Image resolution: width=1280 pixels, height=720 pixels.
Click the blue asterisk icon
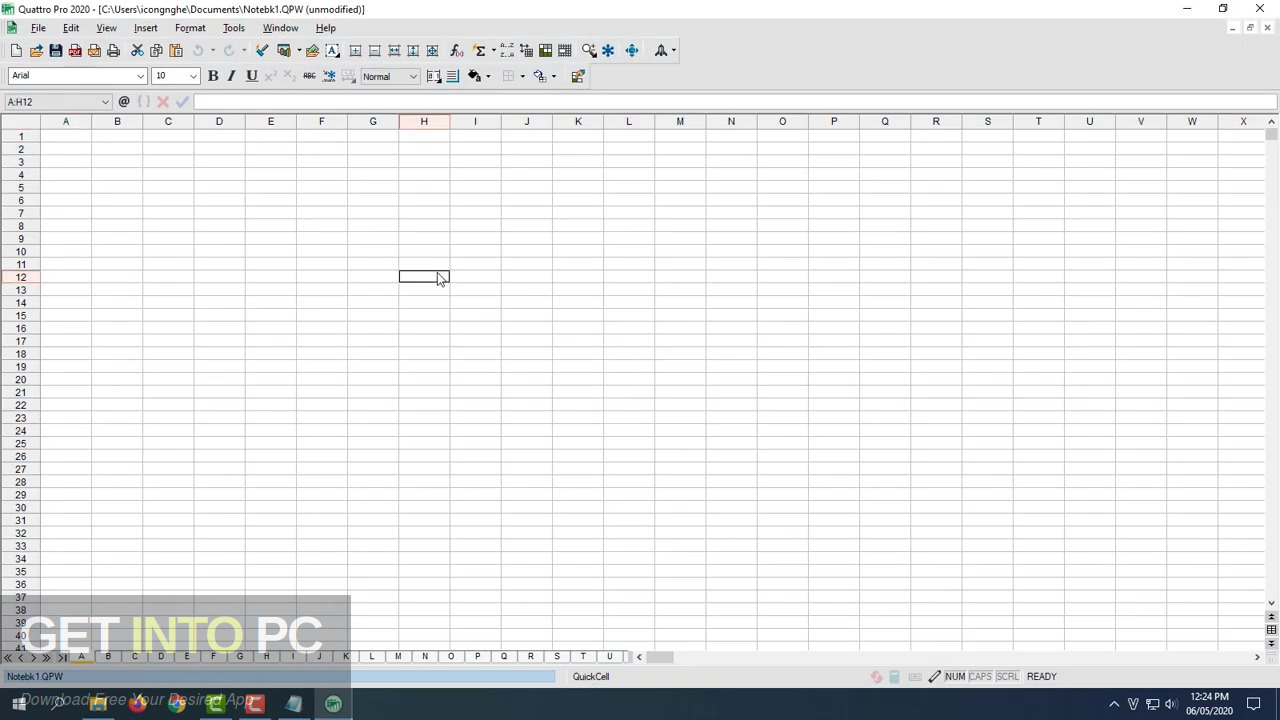pyautogui.click(x=608, y=51)
